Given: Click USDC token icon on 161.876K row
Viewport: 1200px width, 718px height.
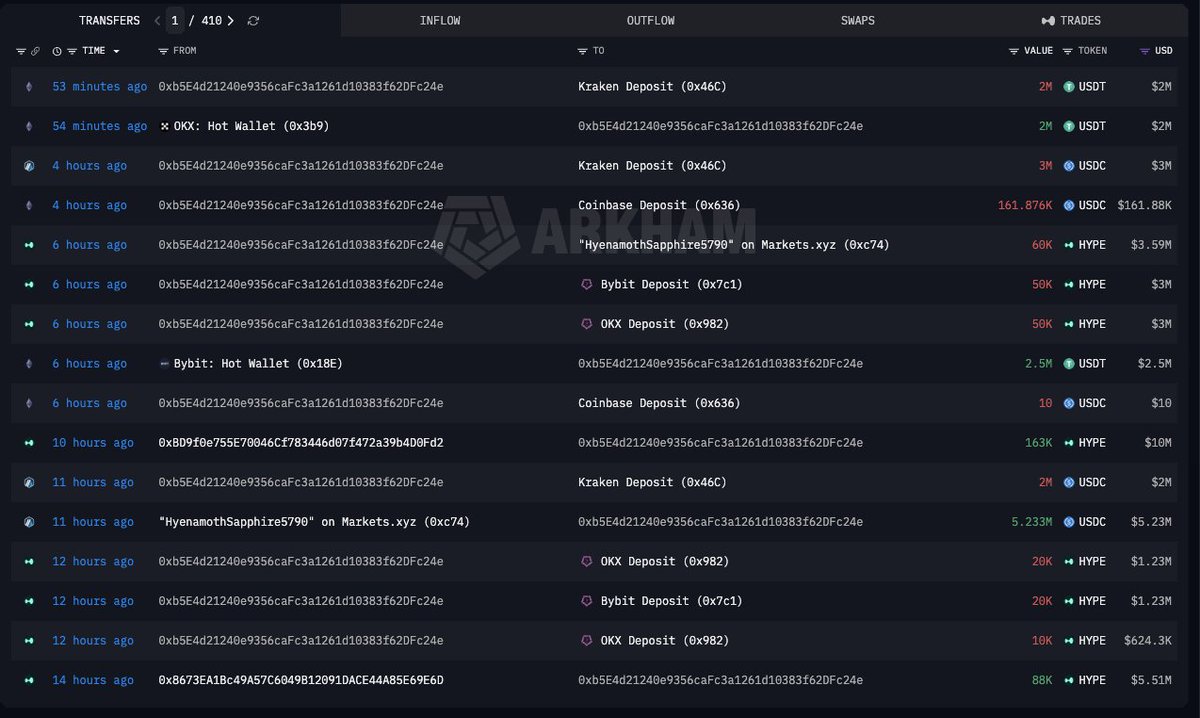Looking at the screenshot, I should coord(1068,206).
